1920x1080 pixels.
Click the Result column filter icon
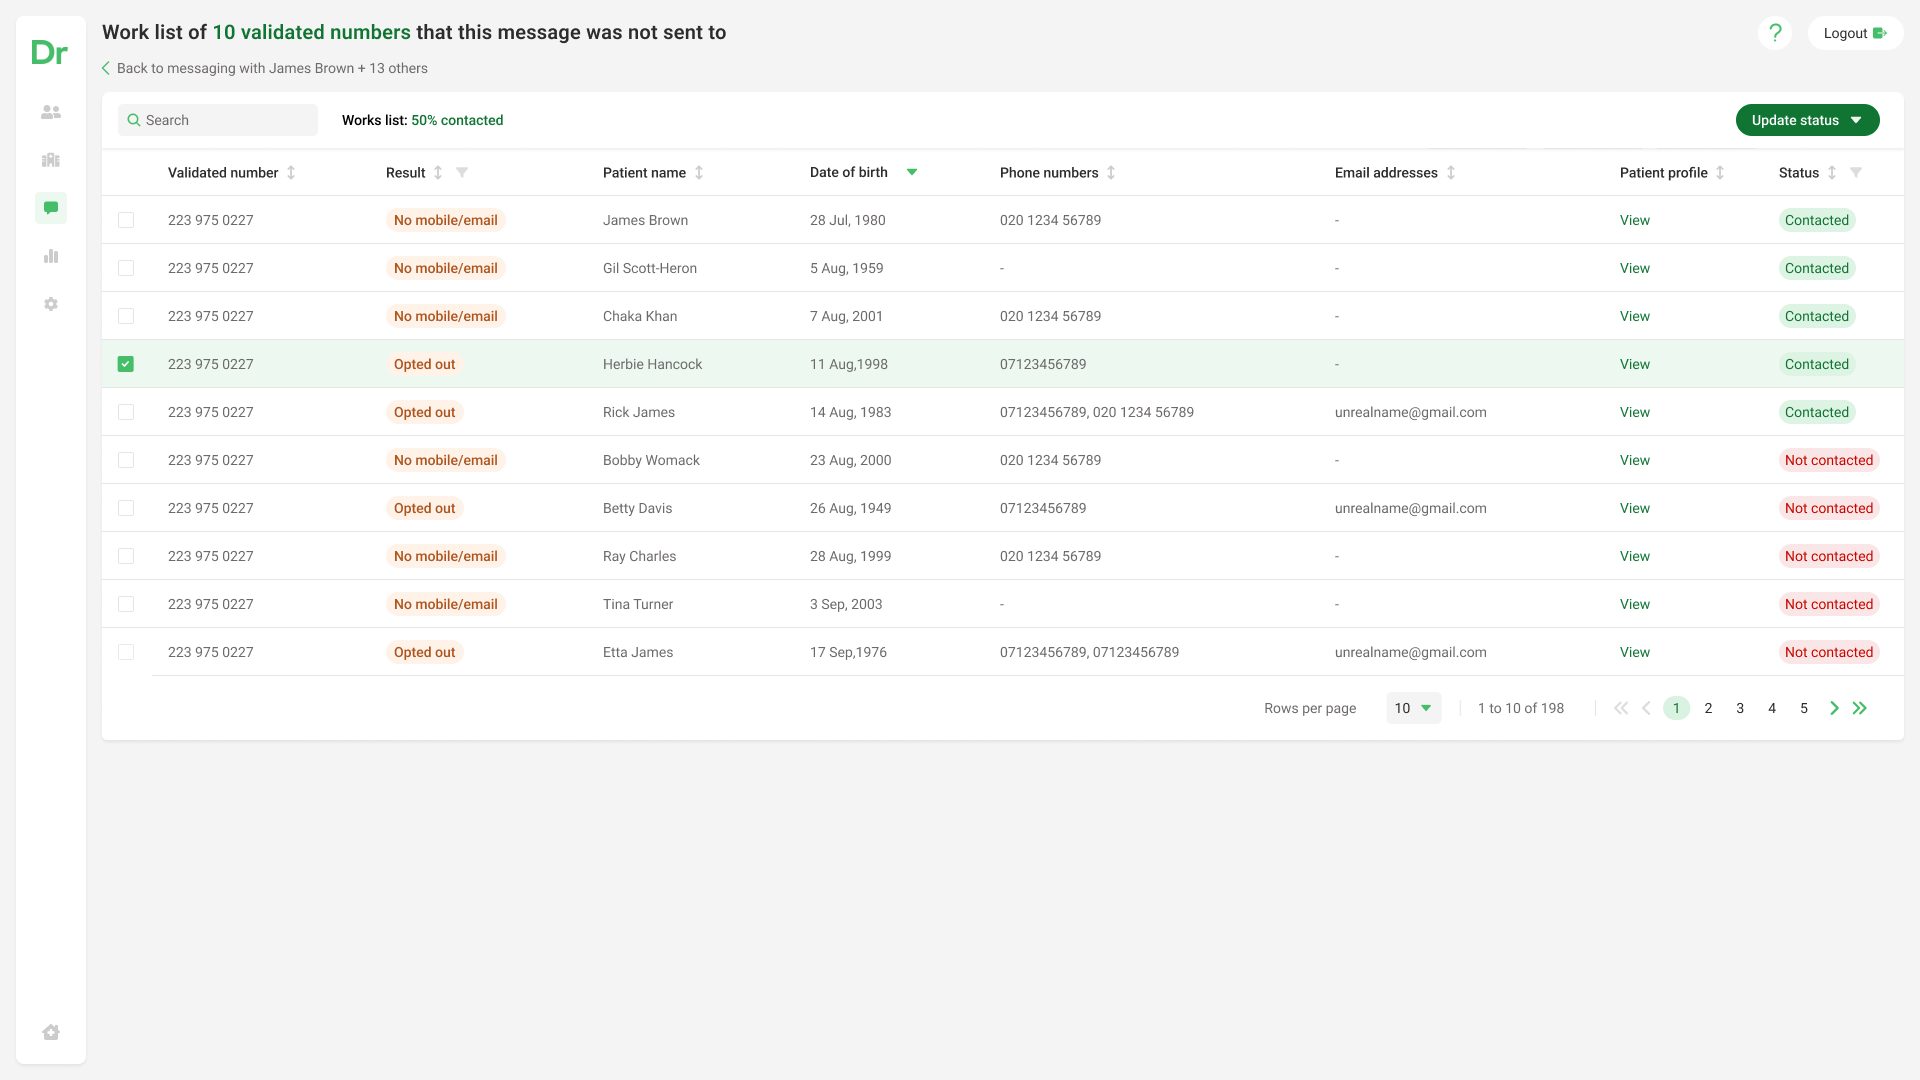tap(462, 172)
